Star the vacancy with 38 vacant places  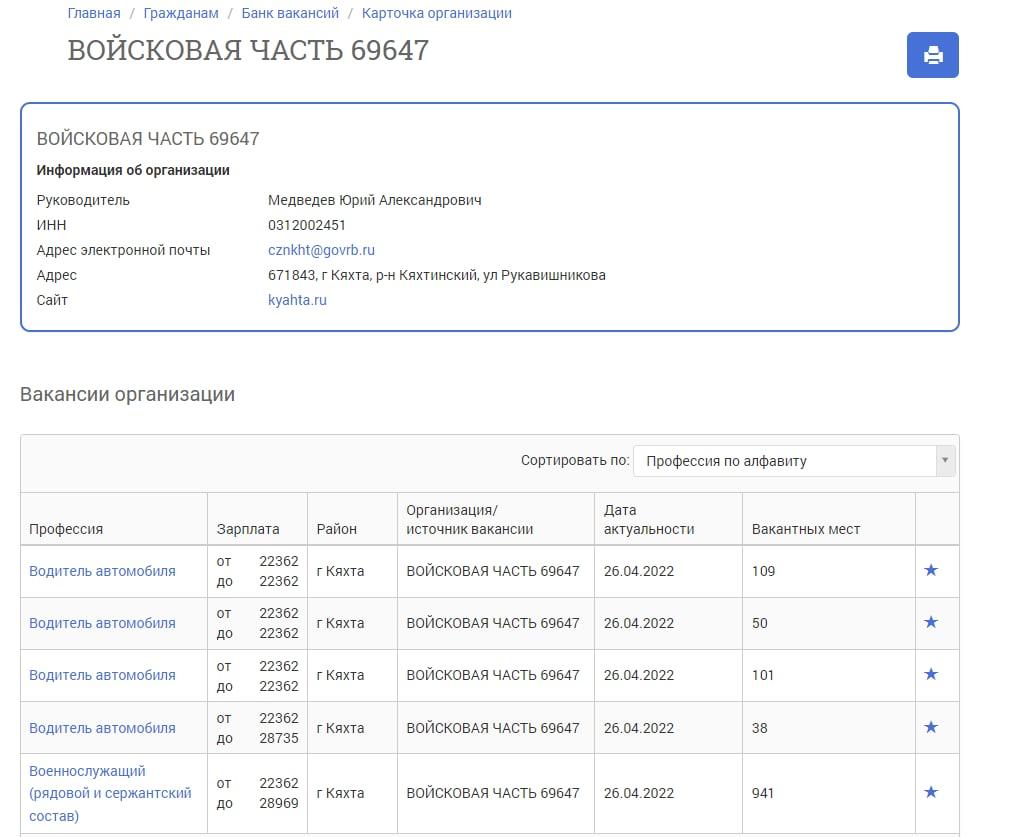pyautogui.click(x=931, y=726)
